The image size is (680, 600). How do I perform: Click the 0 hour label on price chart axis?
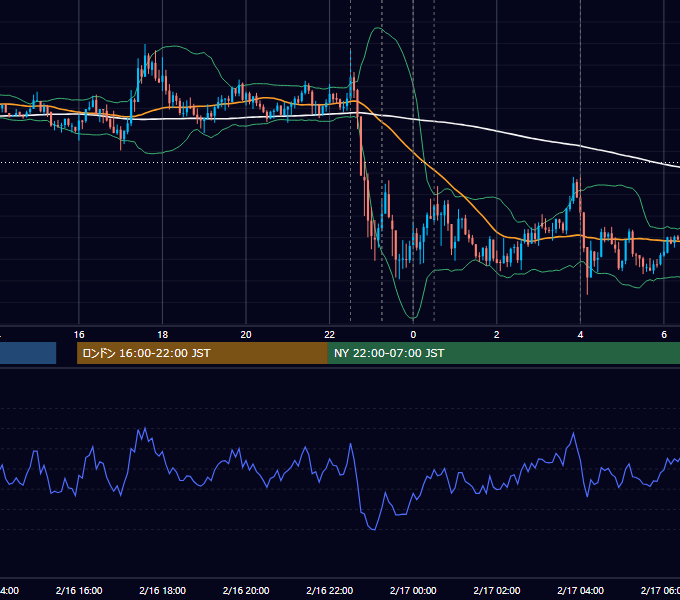click(413, 335)
